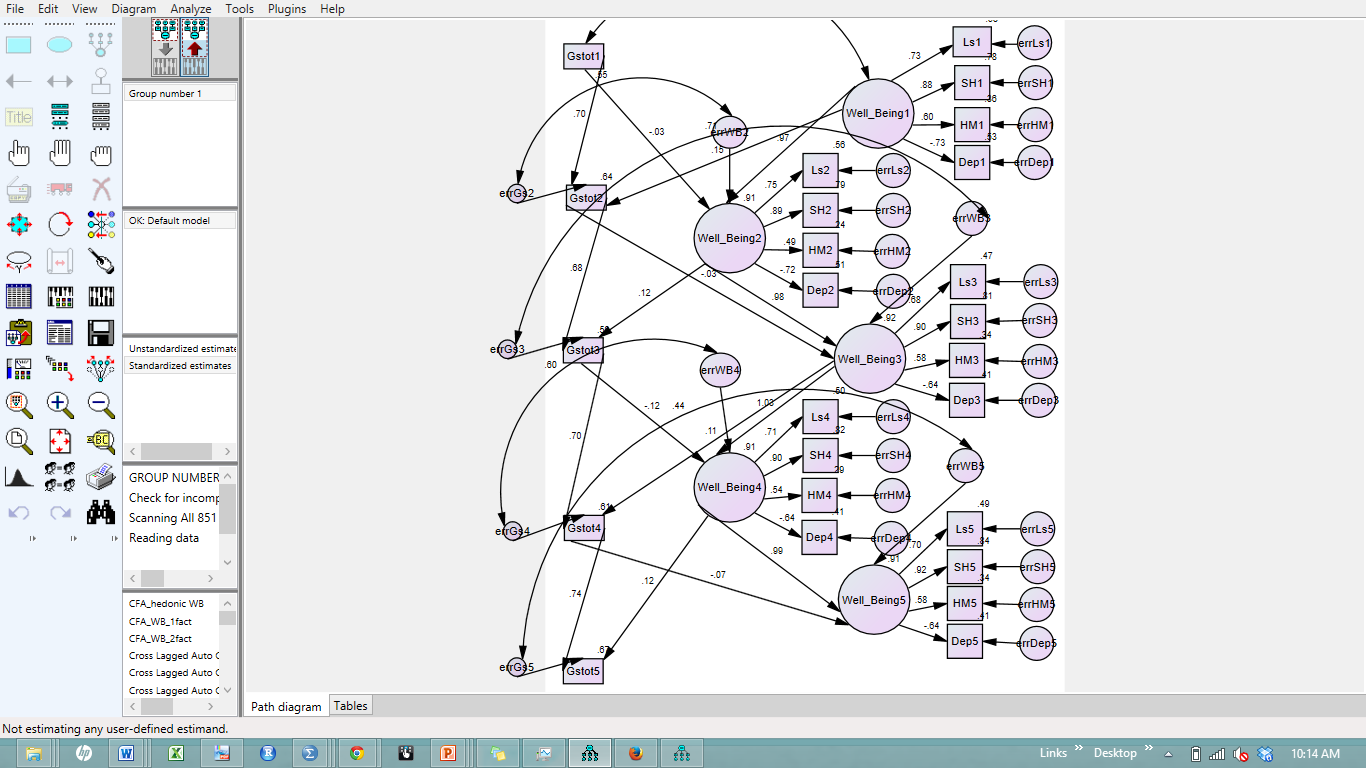
Task: Toggle view to output path diagram
Action: click(x=195, y=47)
